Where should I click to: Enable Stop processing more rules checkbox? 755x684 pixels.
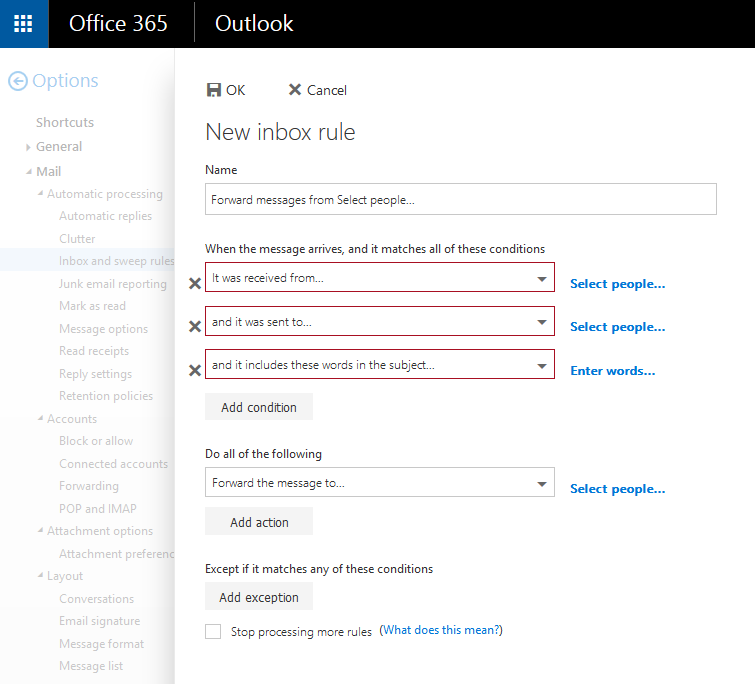pyautogui.click(x=213, y=631)
